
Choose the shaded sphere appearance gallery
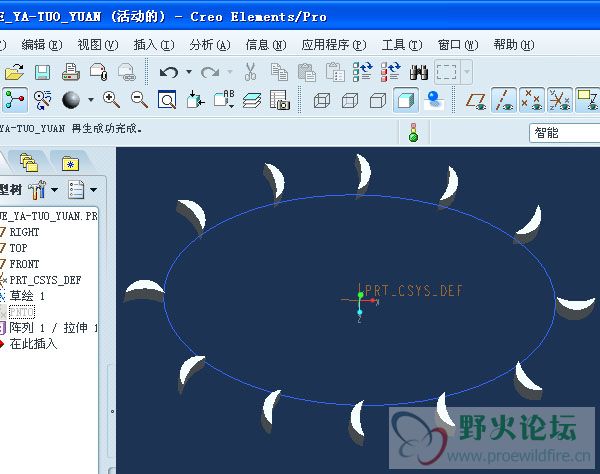point(71,100)
